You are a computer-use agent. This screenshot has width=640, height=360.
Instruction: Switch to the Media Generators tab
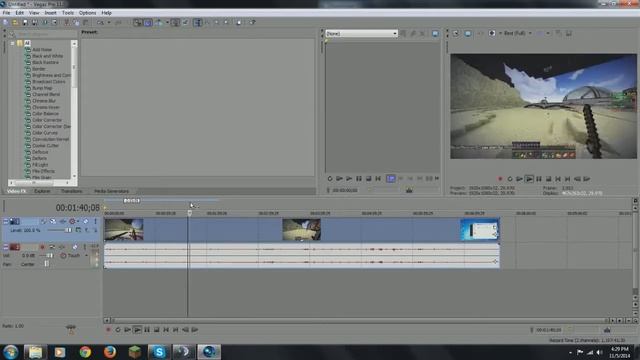coord(111,191)
